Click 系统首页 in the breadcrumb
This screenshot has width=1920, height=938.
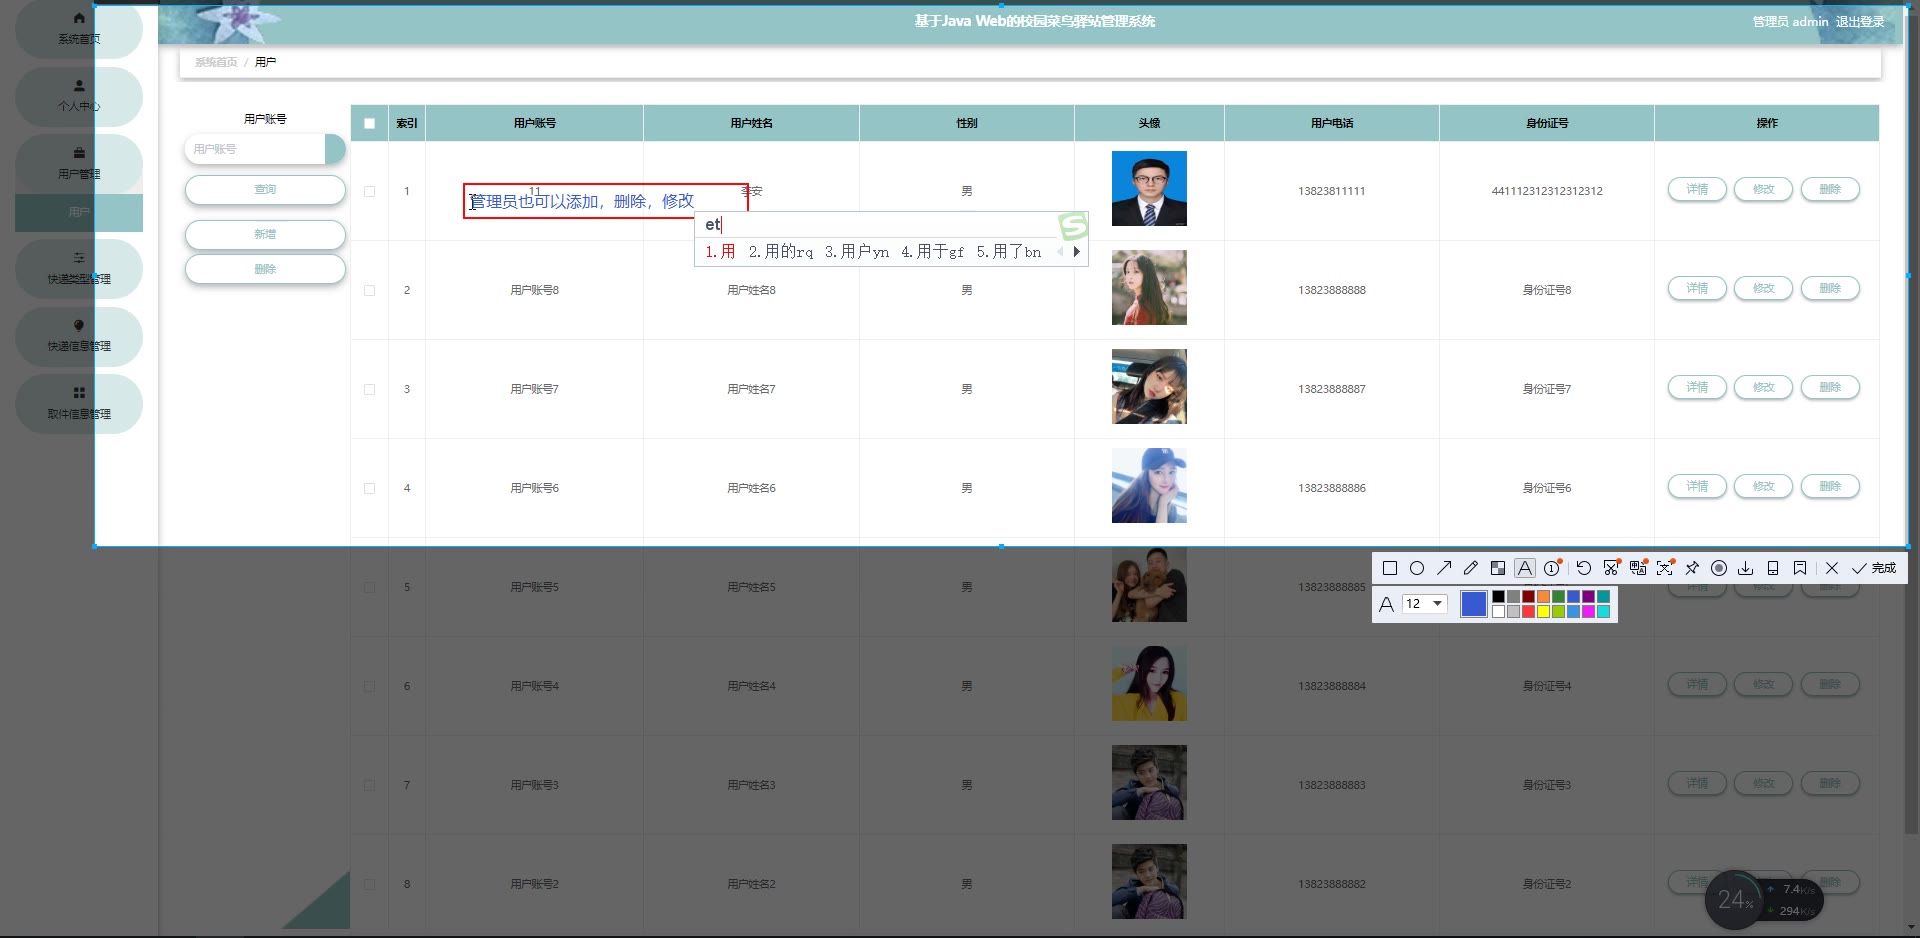(x=216, y=62)
